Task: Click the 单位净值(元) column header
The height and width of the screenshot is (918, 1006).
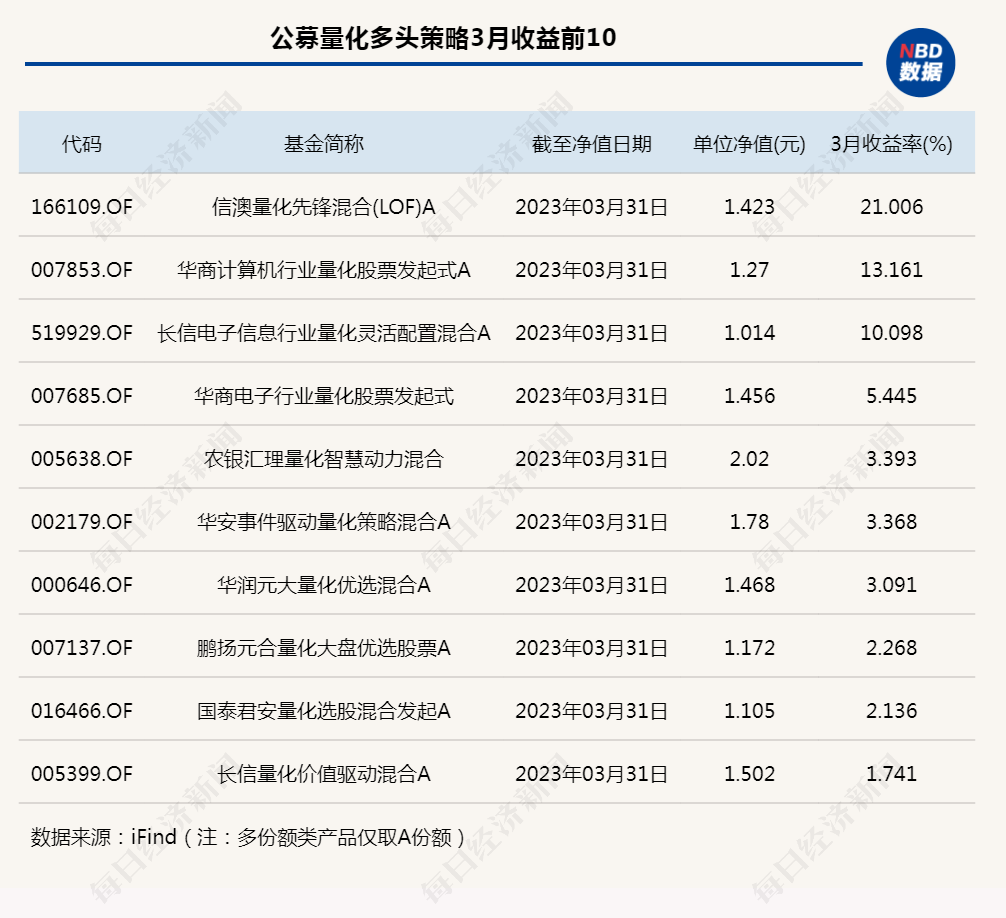Action: point(749,144)
